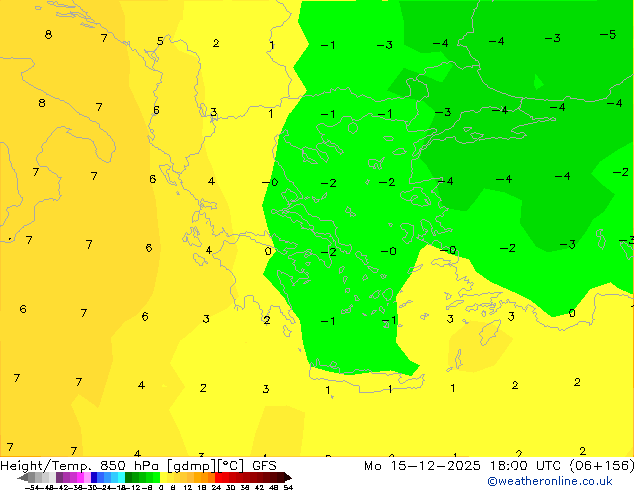Pick the darkest green legend swatch near -12

tap(128, 477)
